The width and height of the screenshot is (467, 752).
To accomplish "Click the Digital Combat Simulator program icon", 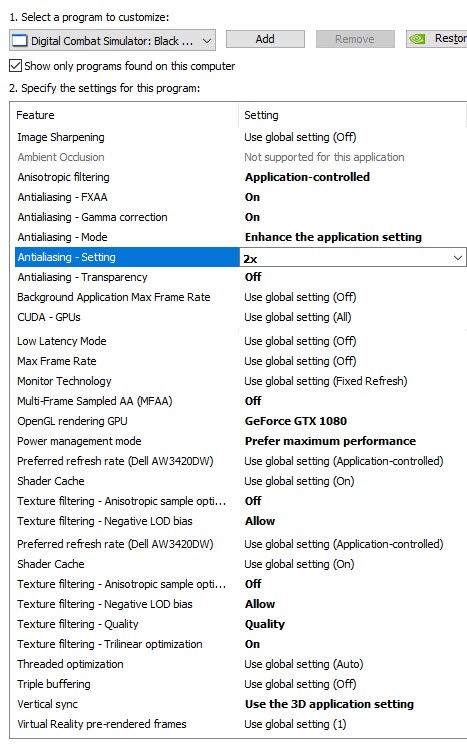I will (20, 41).
